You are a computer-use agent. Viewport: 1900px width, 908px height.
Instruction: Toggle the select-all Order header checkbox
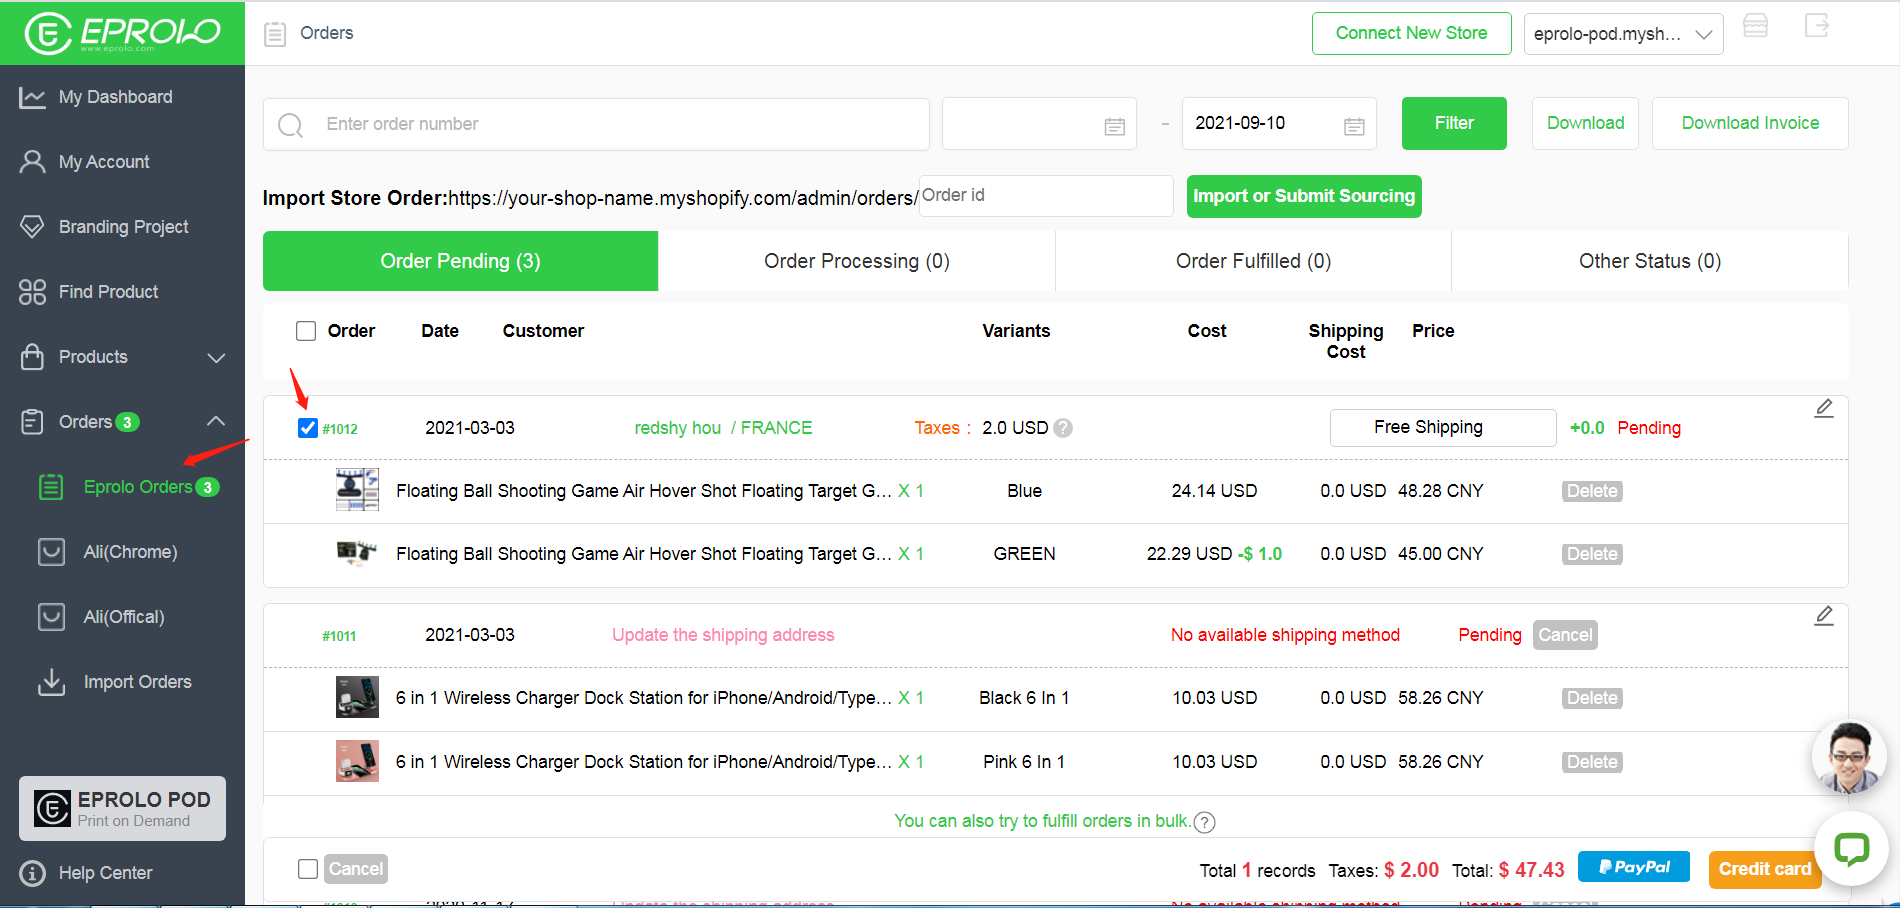[306, 331]
